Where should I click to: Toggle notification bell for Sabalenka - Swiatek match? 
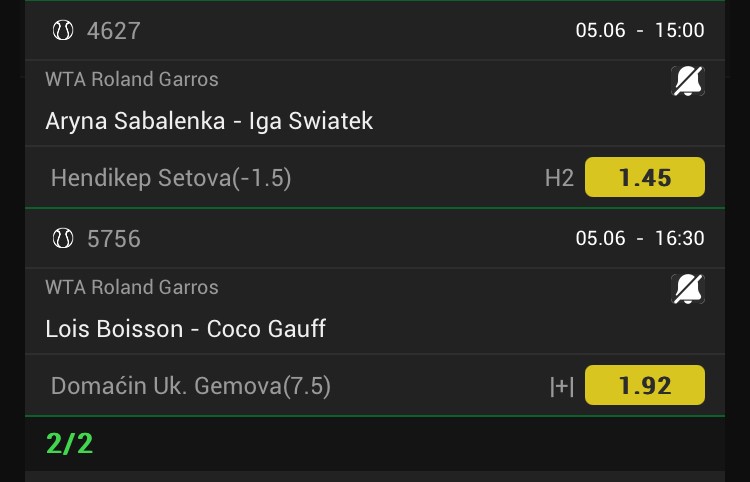pyautogui.click(x=687, y=81)
